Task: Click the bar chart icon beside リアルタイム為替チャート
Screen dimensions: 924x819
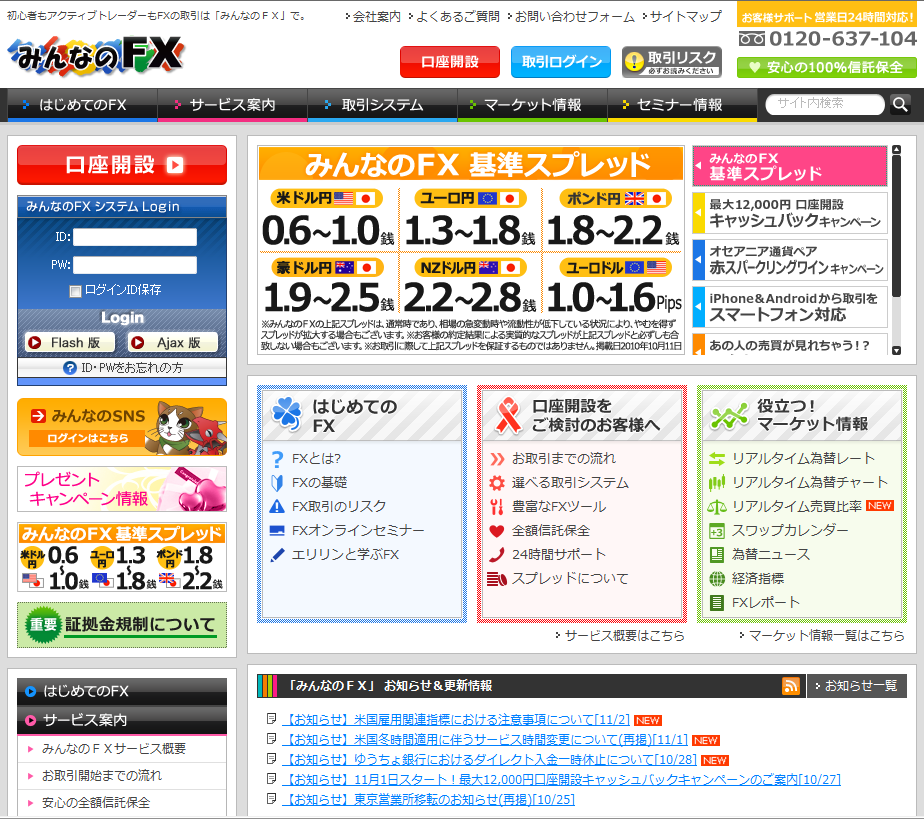Action: click(x=717, y=483)
